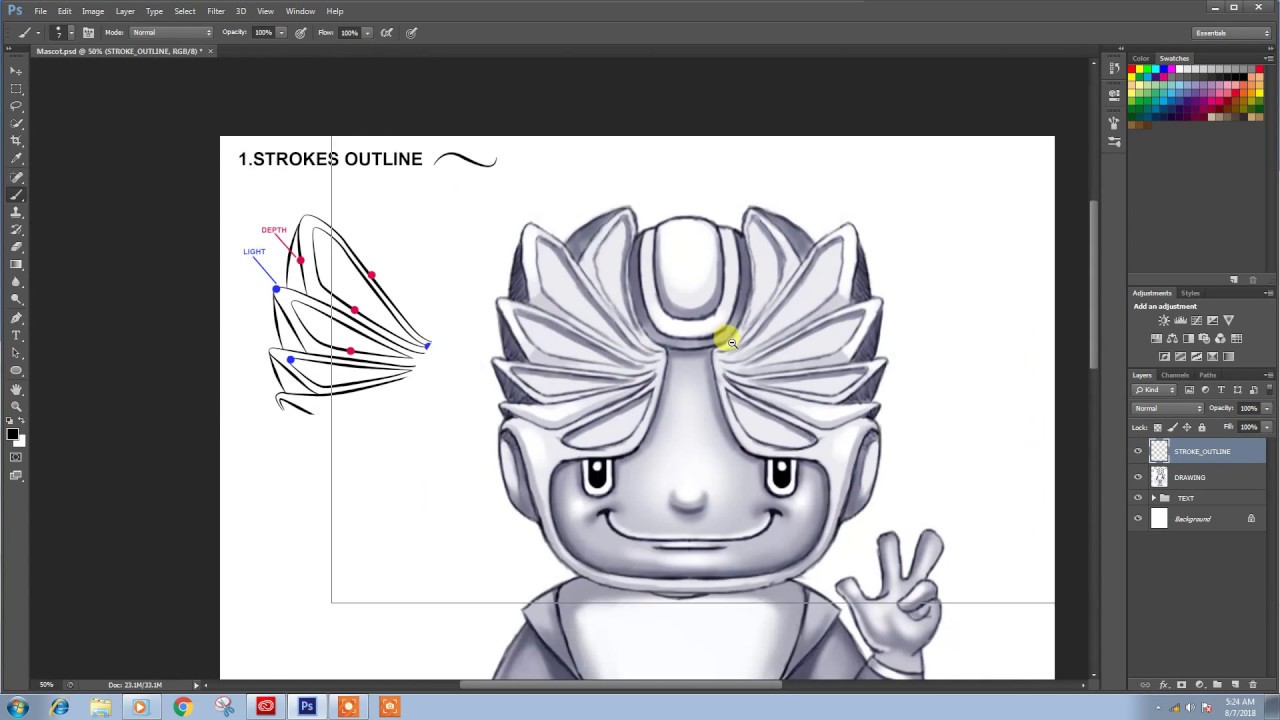The width and height of the screenshot is (1280, 720).
Task: Select the Pen tool
Action: [16, 318]
